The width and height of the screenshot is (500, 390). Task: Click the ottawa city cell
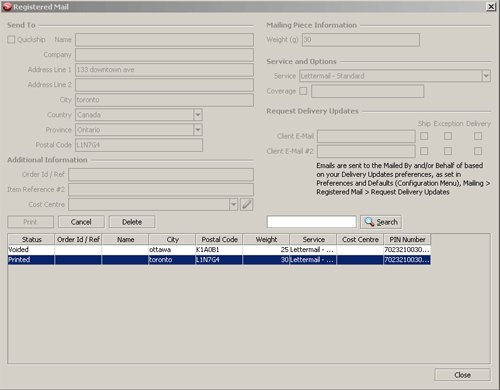[x=172, y=250]
